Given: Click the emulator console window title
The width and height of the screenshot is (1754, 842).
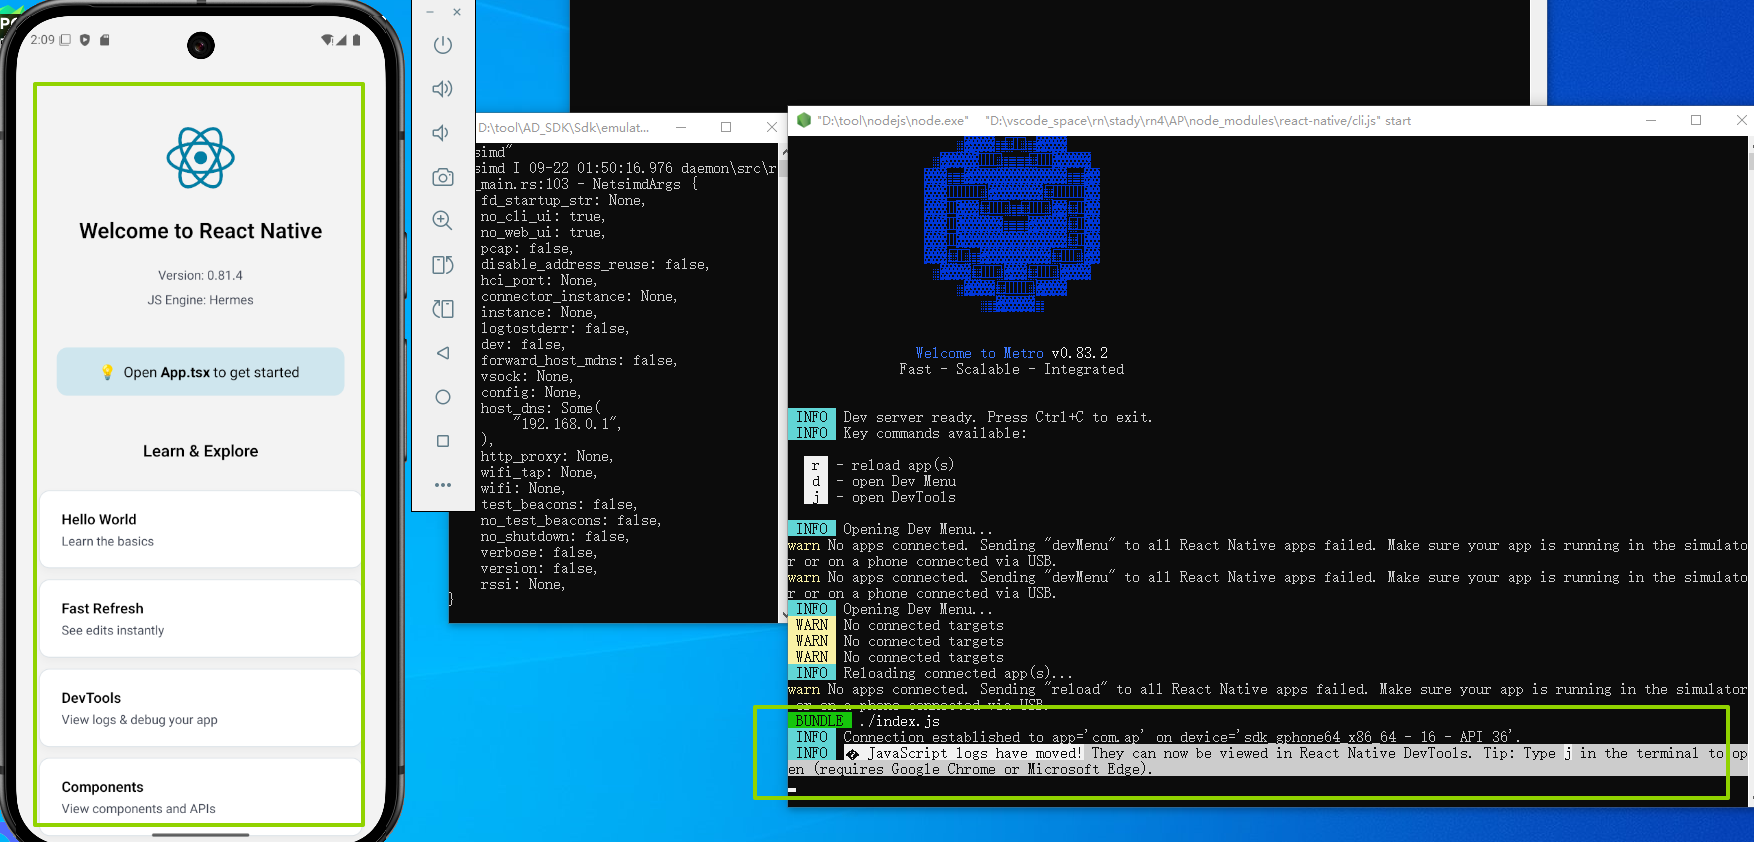Looking at the screenshot, I should [563, 128].
